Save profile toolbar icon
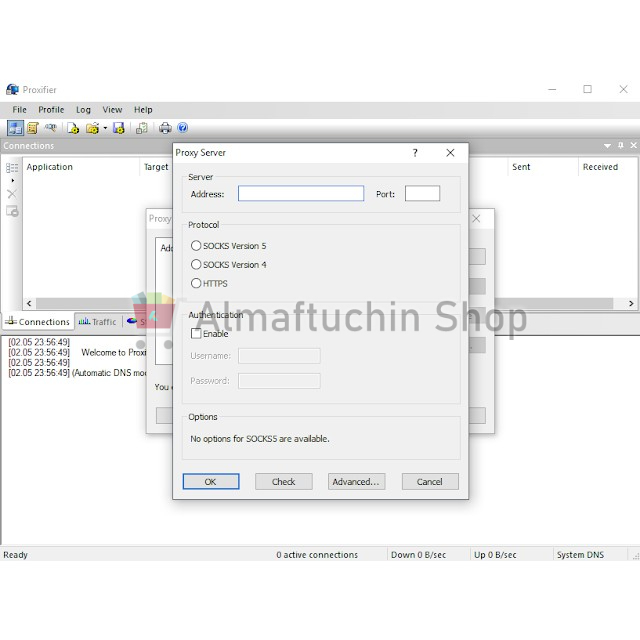Screen dimensions: 640x640 point(119,128)
